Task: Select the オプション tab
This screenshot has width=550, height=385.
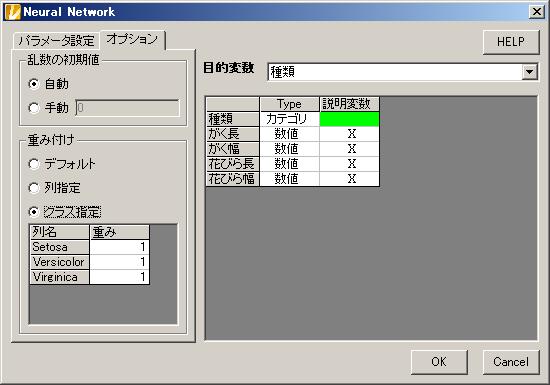Action: (132, 39)
